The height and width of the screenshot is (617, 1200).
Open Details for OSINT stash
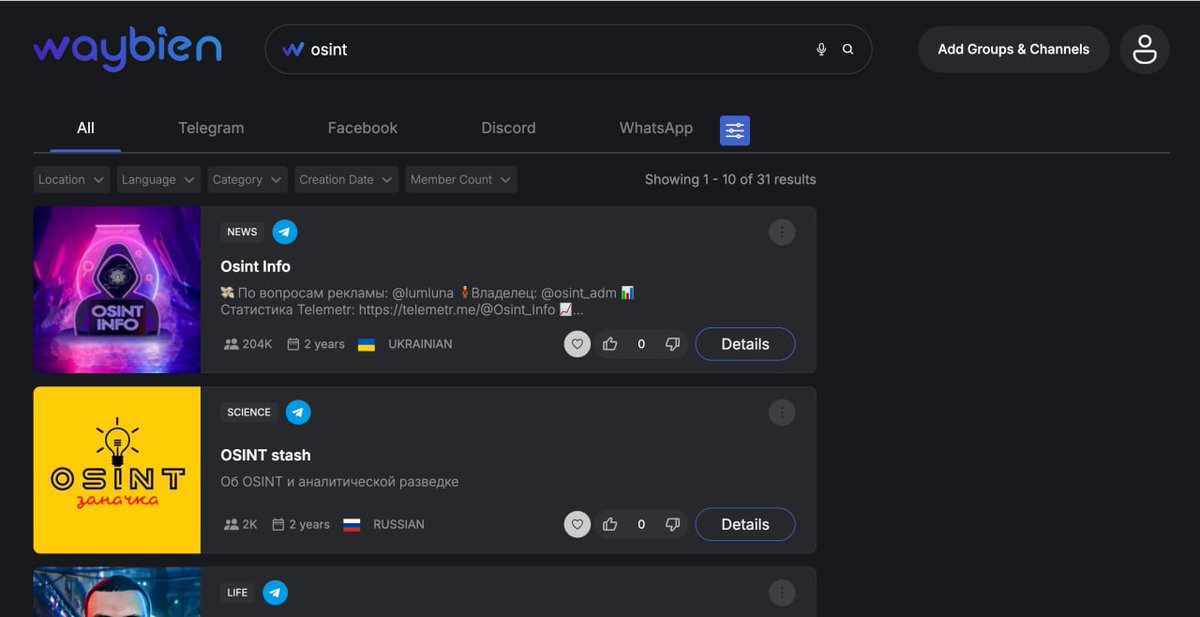(x=745, y=524)
